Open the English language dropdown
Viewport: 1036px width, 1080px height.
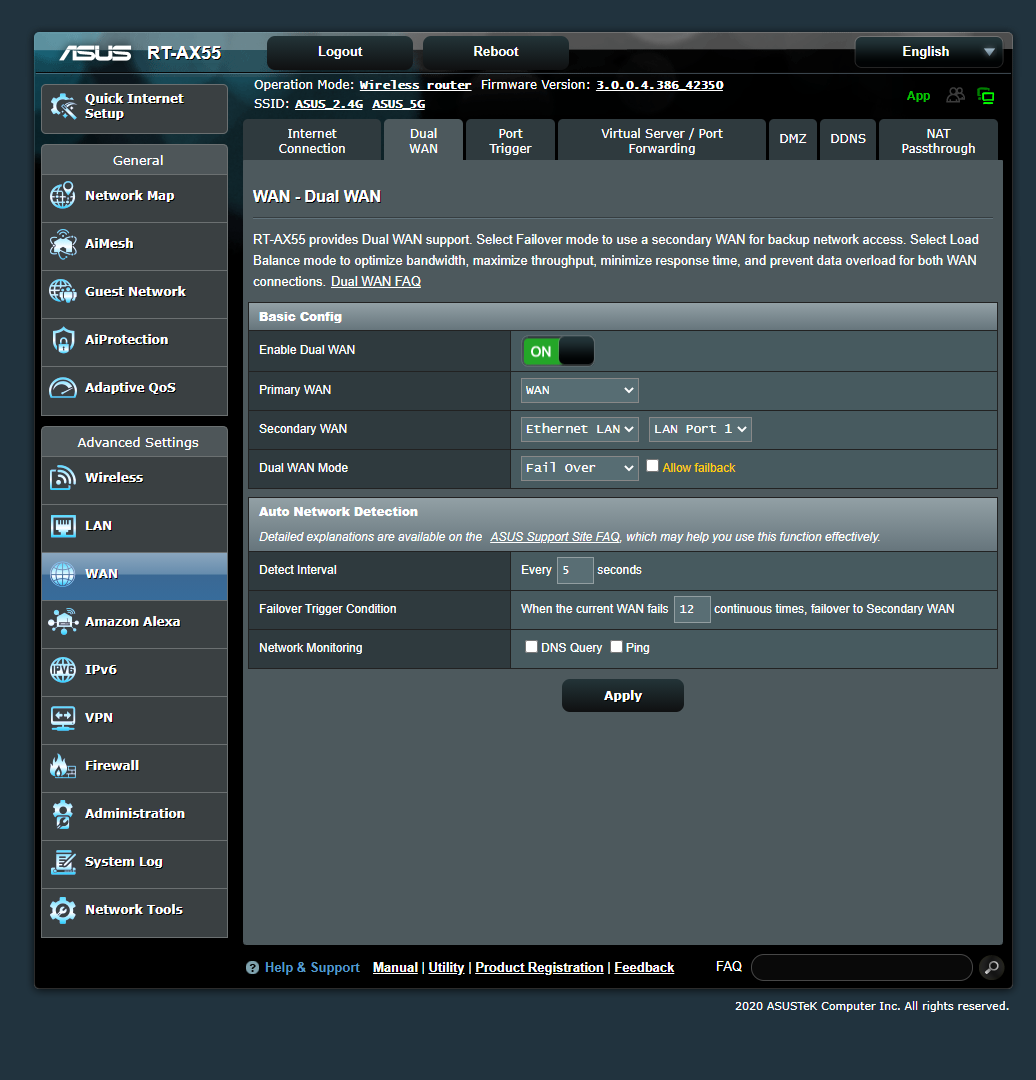click(929, 52)
